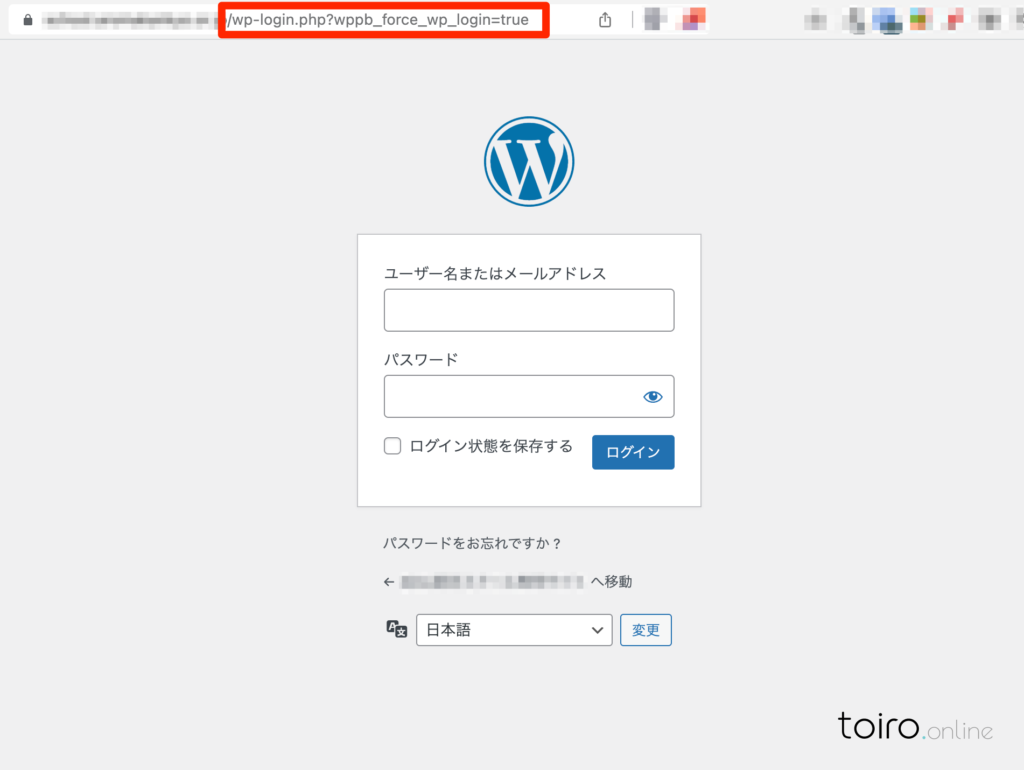Click the blue ログイン button
The height and width of the screenshot is (770, 1024).
tap(633, 452)
